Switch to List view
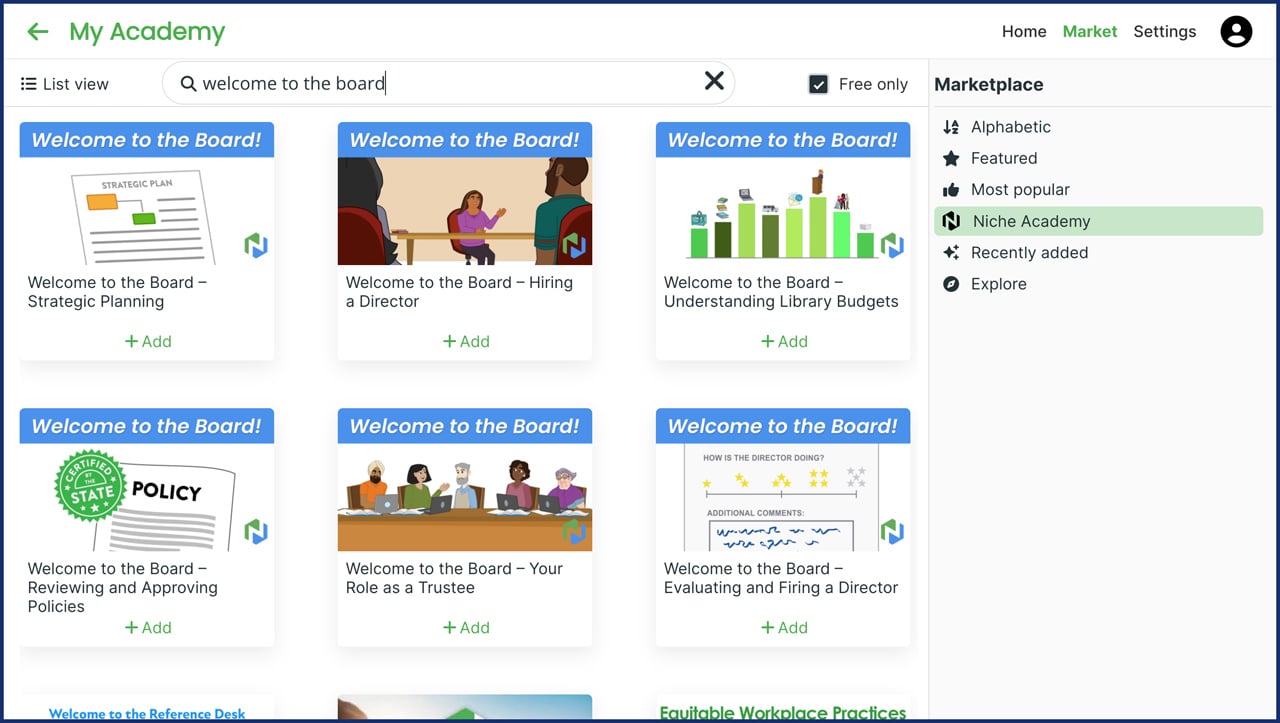This screenshot has height=723, width=1280. [x=63, y=83]
